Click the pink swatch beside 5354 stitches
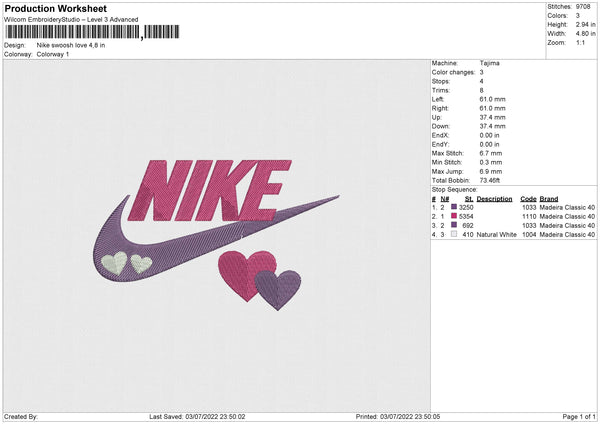The height and width of the screenshot is (424, 600). tap(454, 216)
